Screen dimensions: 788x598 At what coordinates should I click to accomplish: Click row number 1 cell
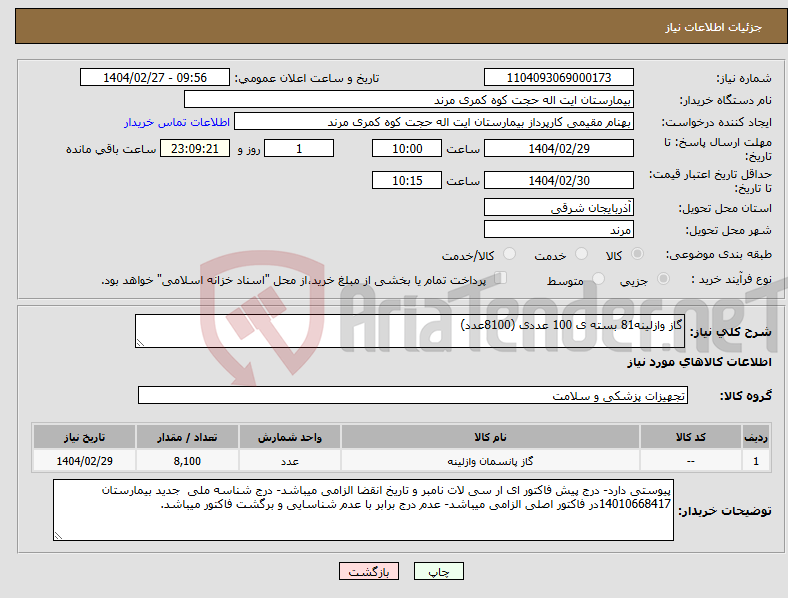756,461
